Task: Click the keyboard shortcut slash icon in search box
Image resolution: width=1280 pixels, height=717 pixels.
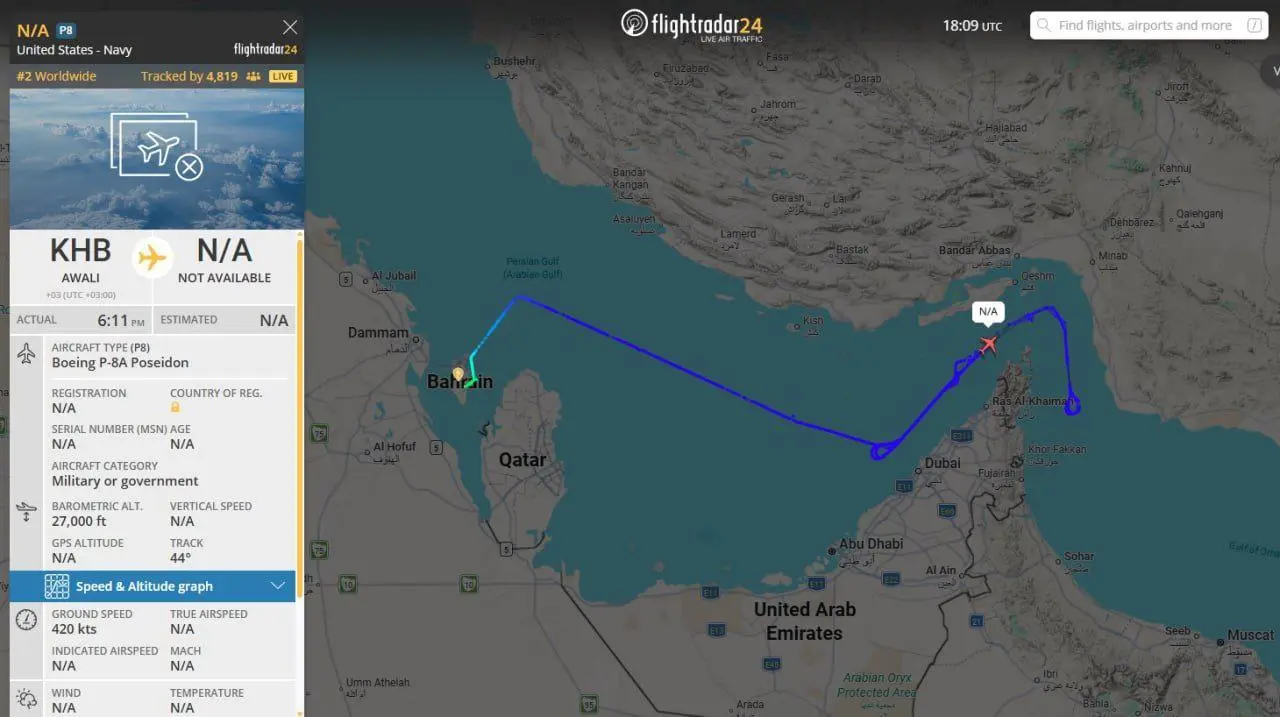Action: coord(1254,25)
